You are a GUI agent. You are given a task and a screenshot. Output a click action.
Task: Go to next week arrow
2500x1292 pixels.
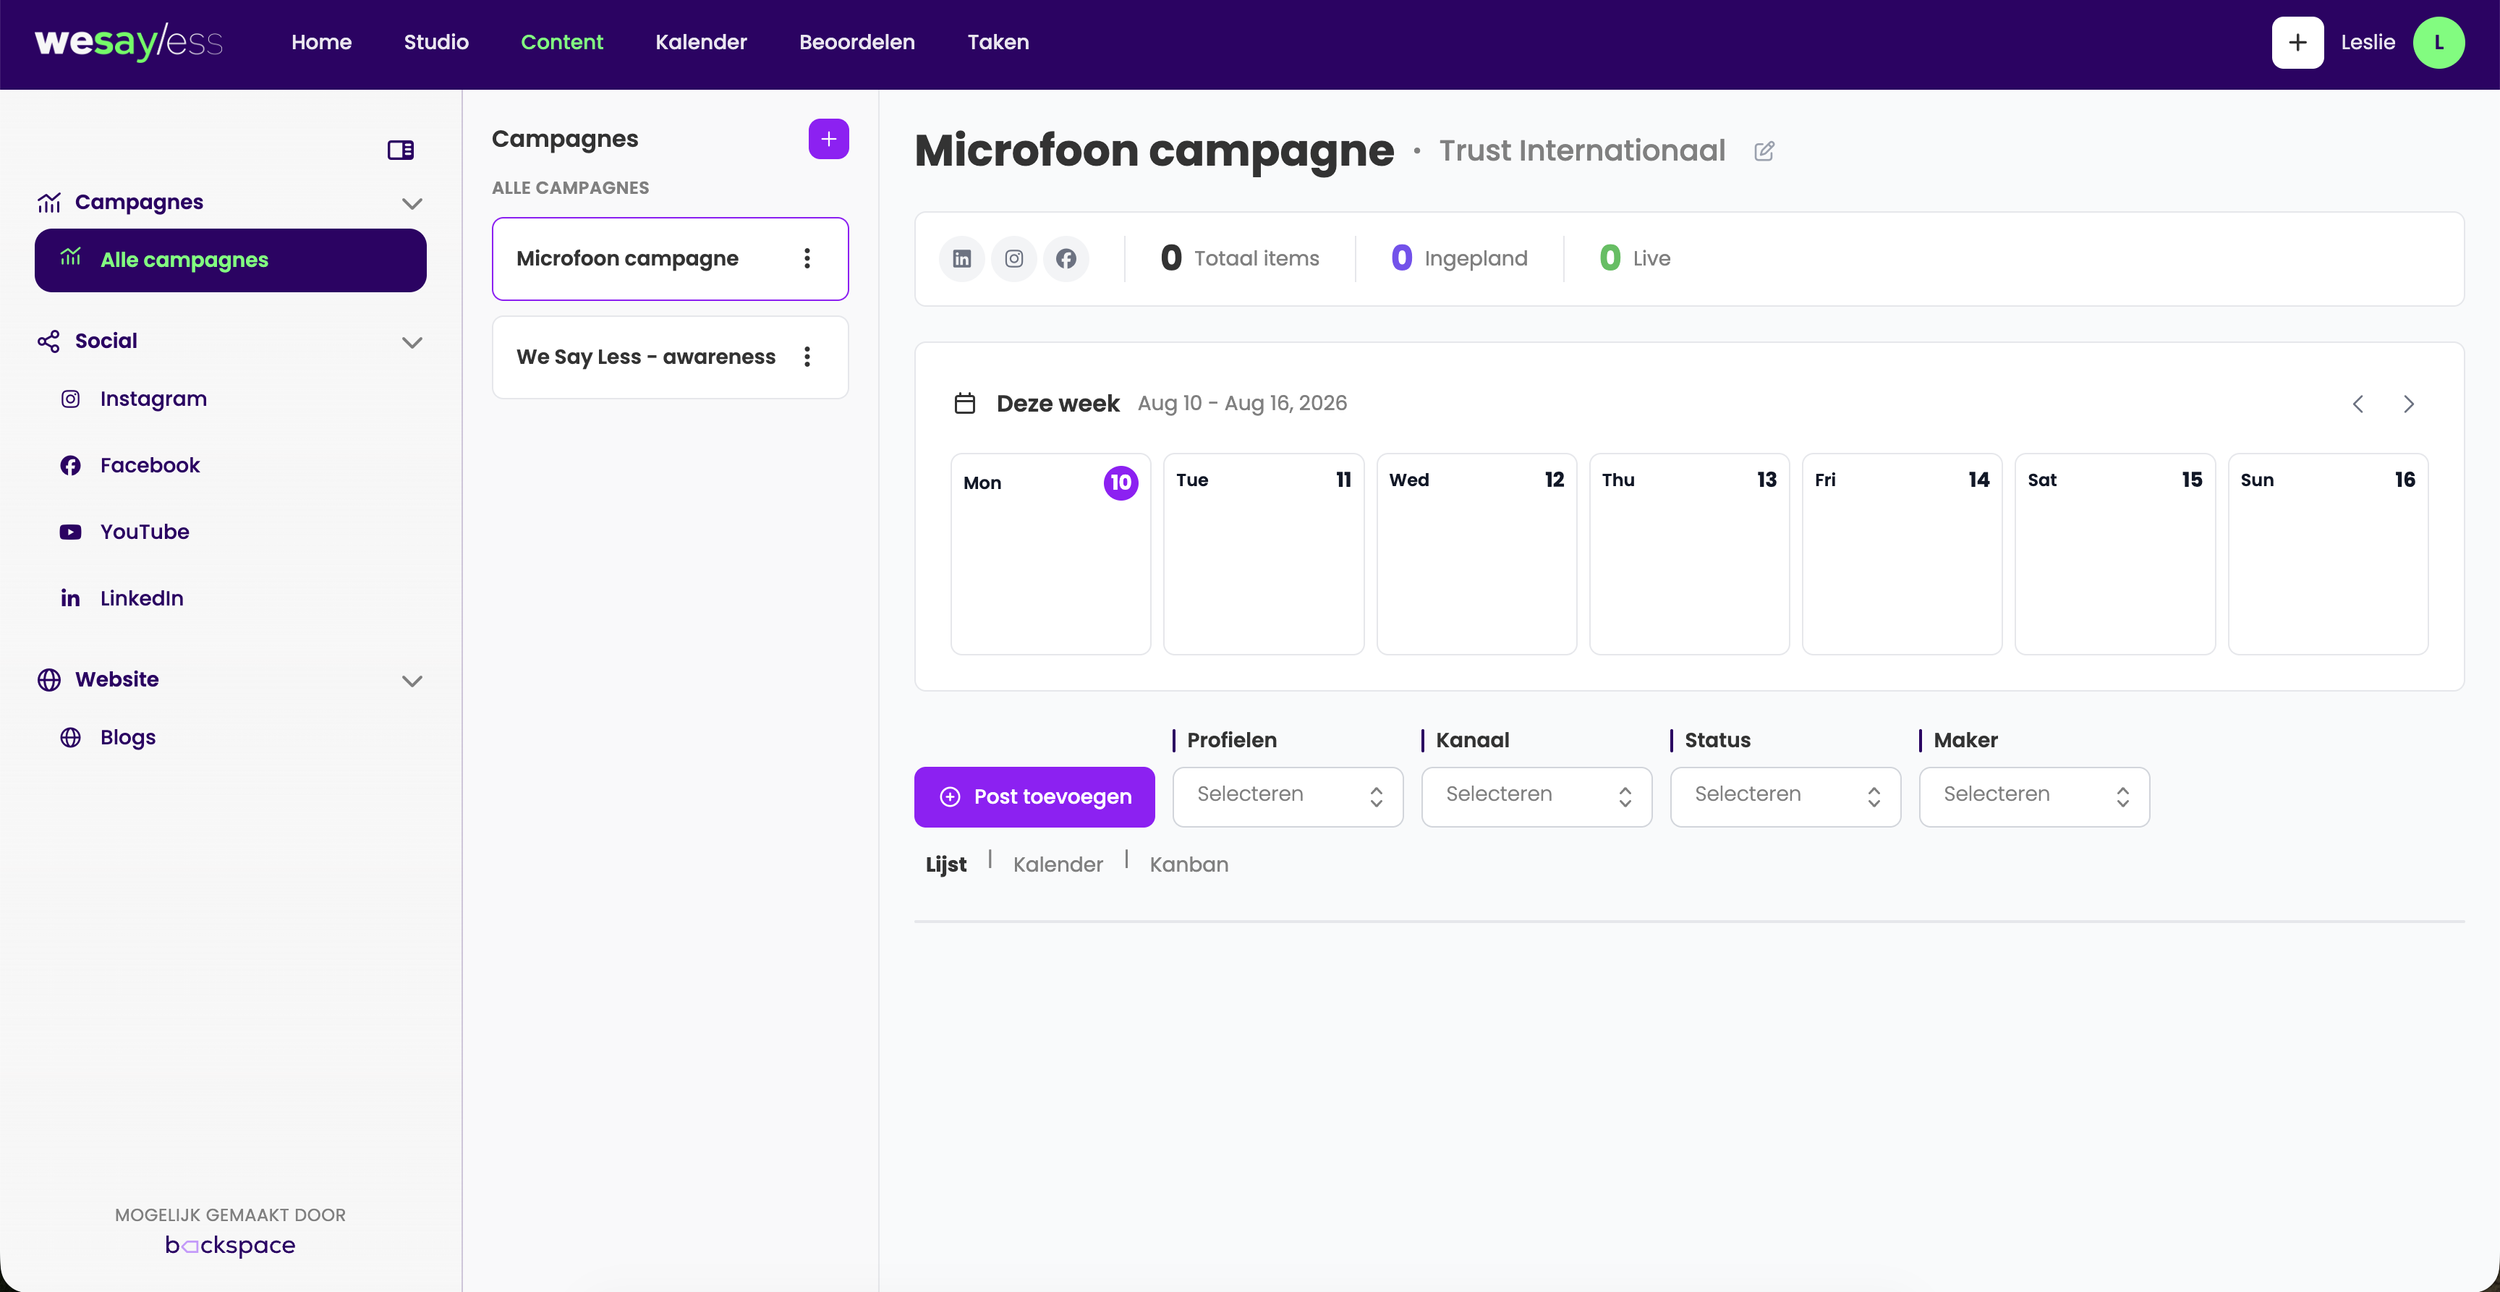coord(2408,404)
